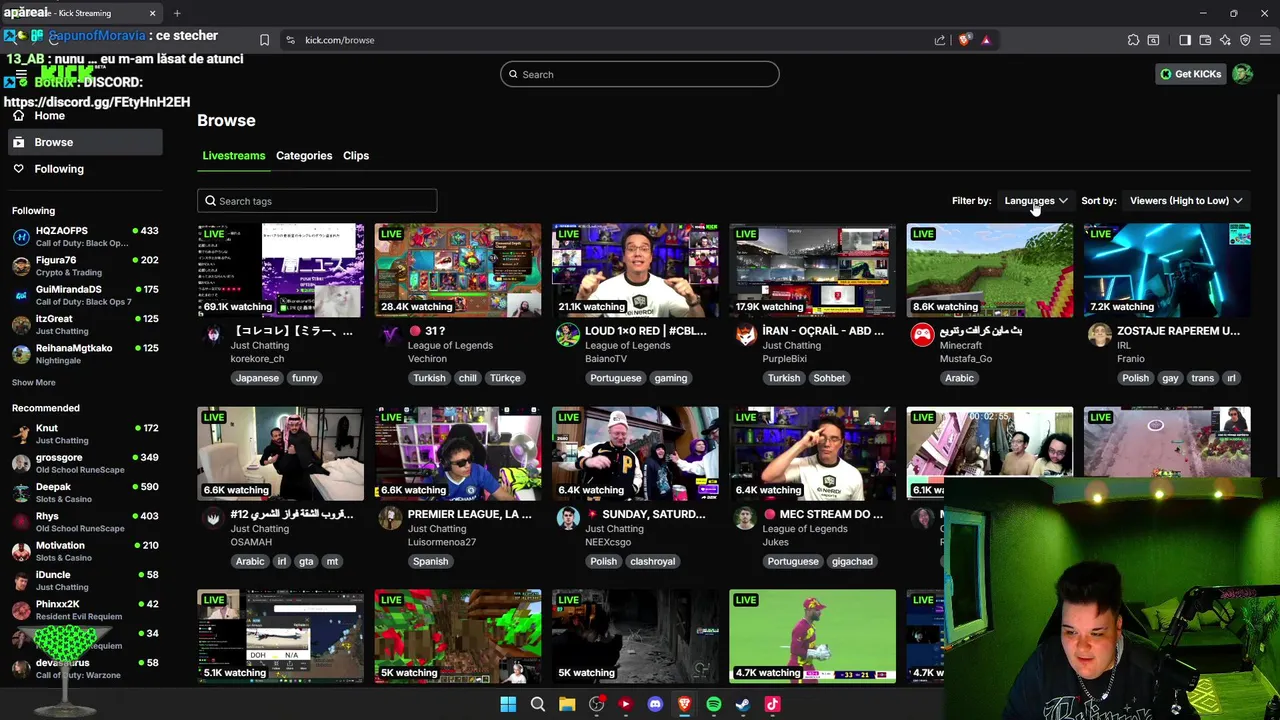Click the Get KICKs button

(1191, 74)
